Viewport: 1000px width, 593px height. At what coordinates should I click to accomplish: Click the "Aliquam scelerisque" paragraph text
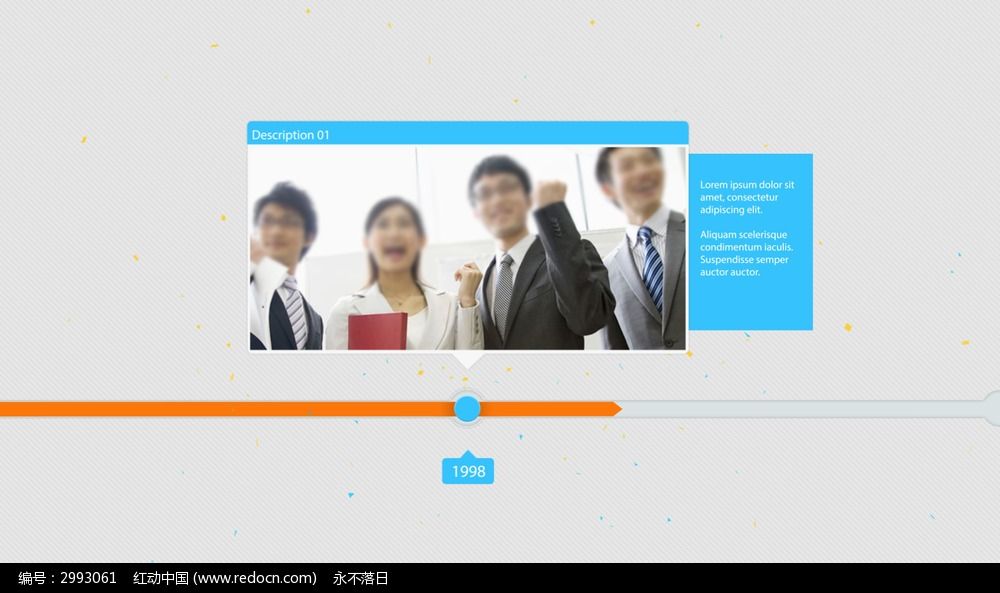[746, 253]
